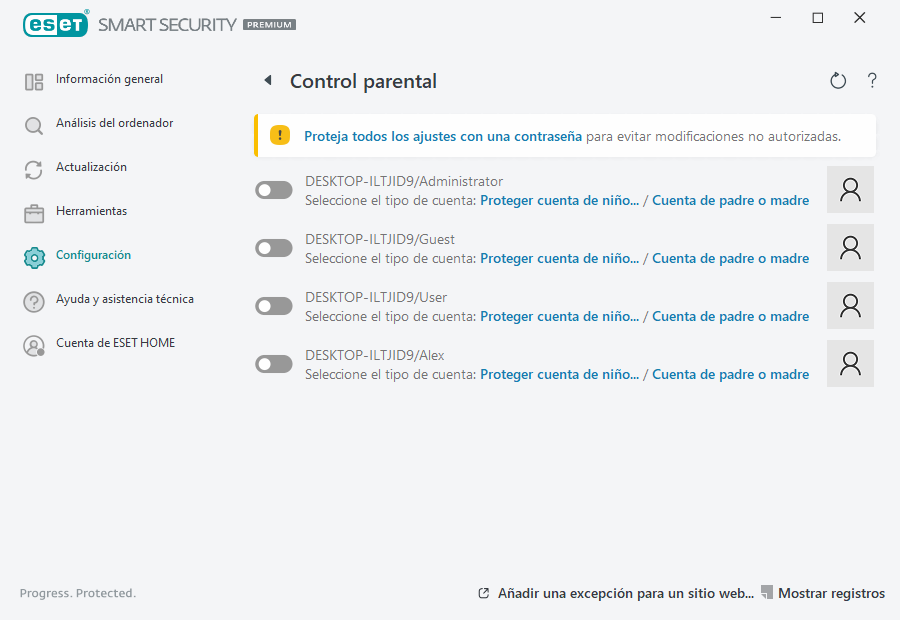Open the ESET HOME account panel
The width and height of the screenshot is (900, 620).
(x=114, y=343)
